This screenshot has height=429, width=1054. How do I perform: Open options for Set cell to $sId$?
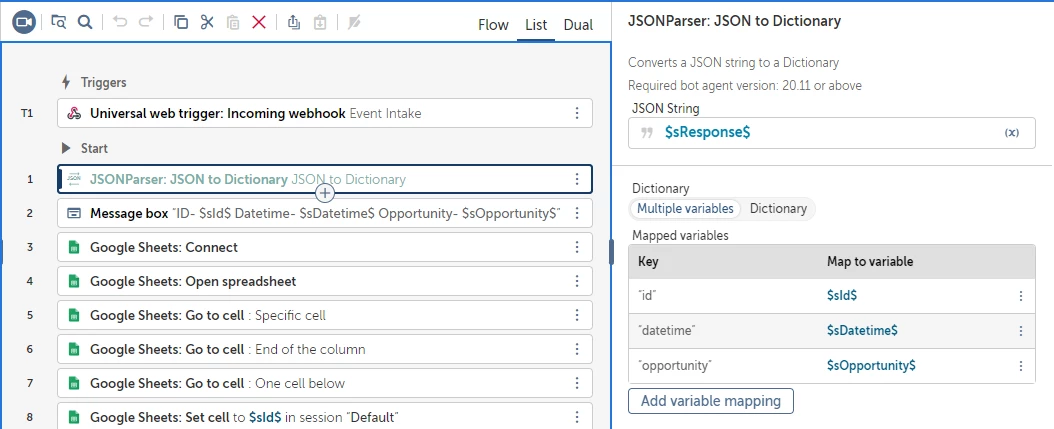tap(577, 417)
